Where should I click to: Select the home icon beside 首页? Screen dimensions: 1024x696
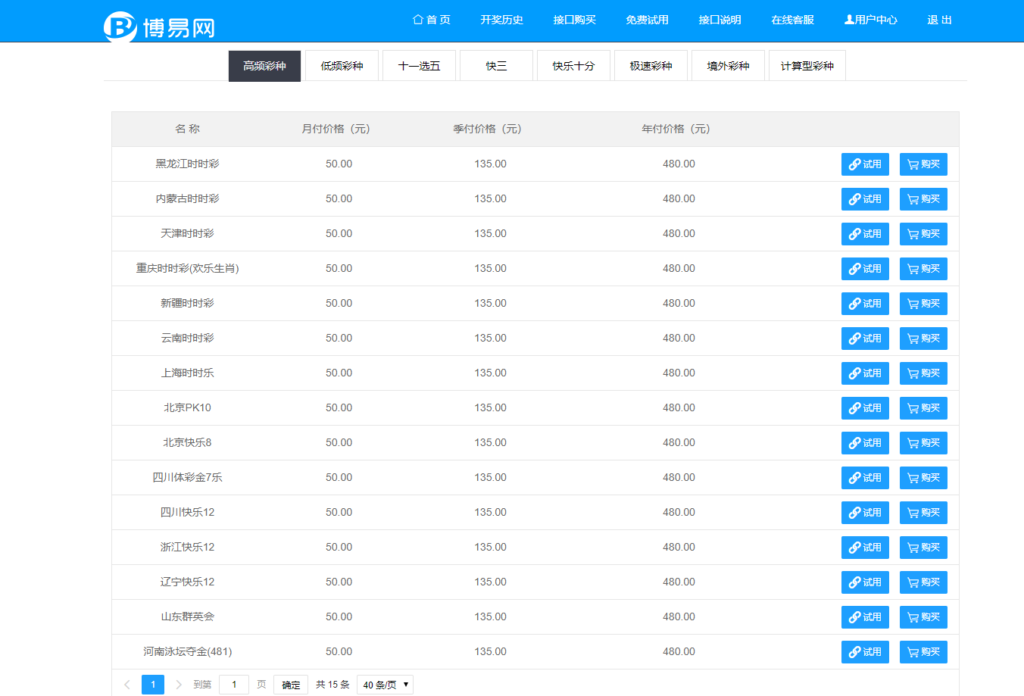click(416, 18)
